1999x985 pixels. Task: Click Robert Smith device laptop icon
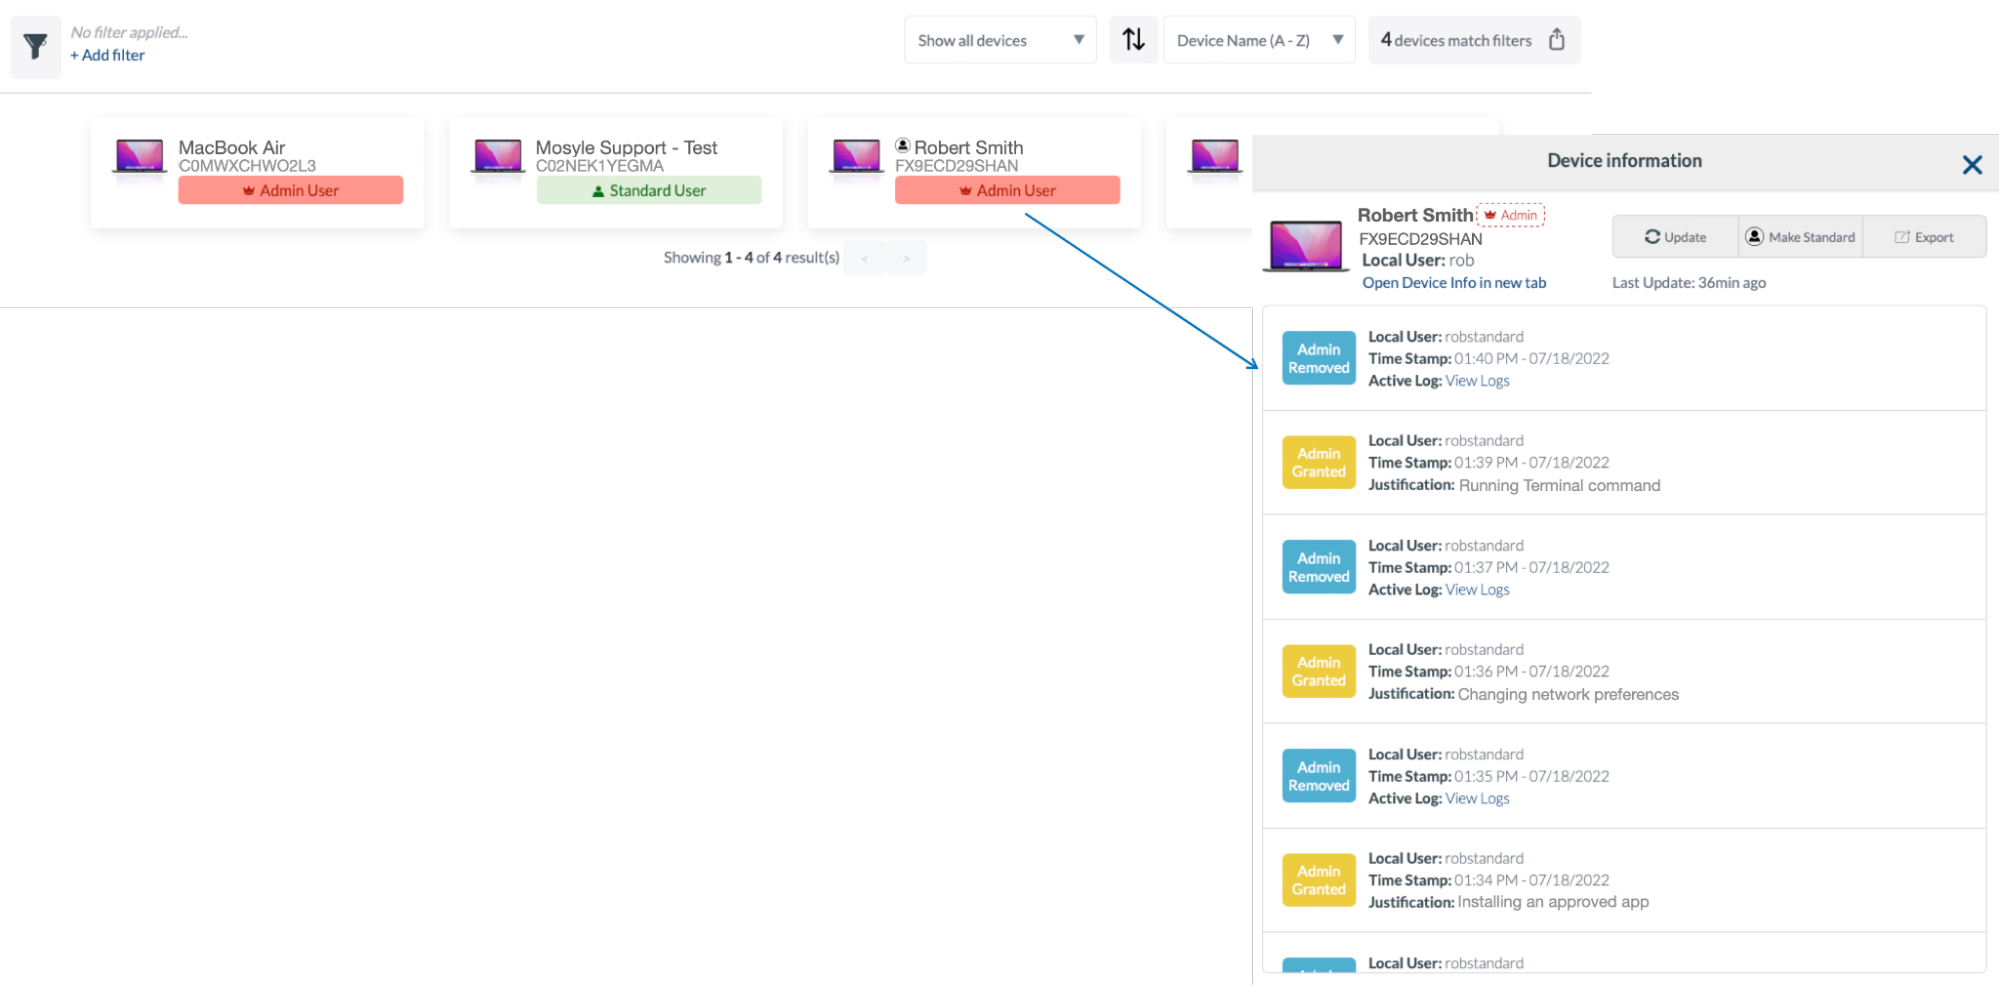tap(856, 158)
